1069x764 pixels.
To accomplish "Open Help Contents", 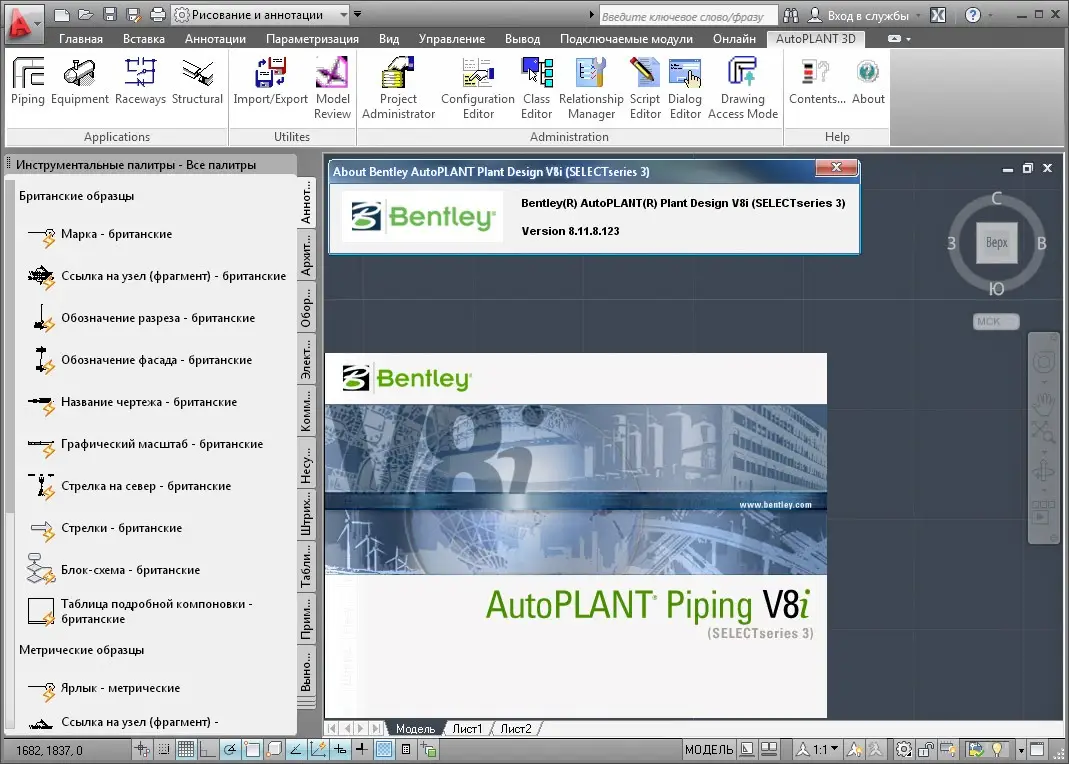I will tap(817, 81).
